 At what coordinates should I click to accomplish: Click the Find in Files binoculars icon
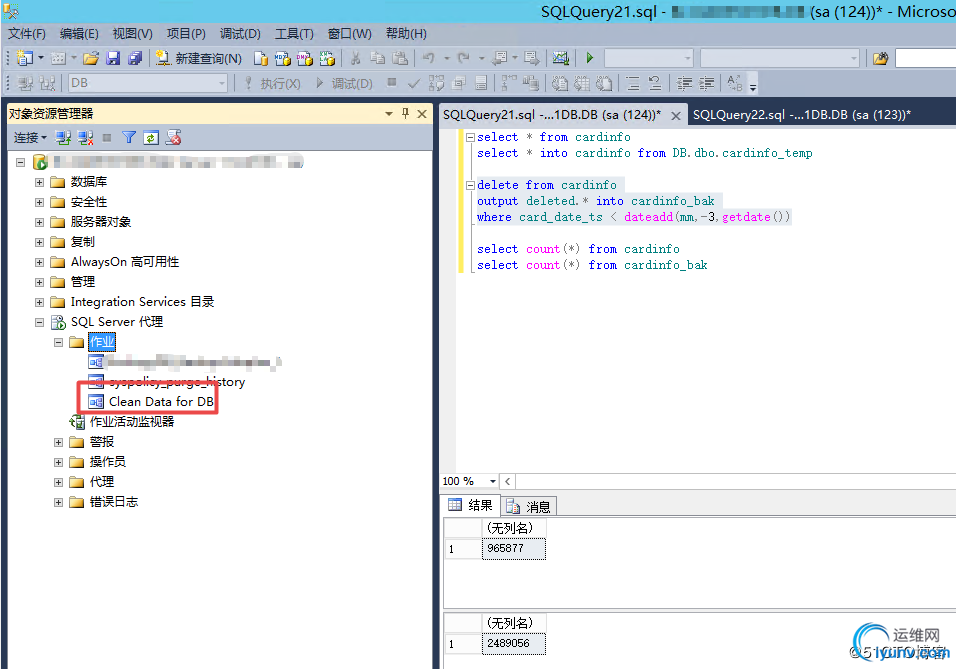(x=880, y=58)
